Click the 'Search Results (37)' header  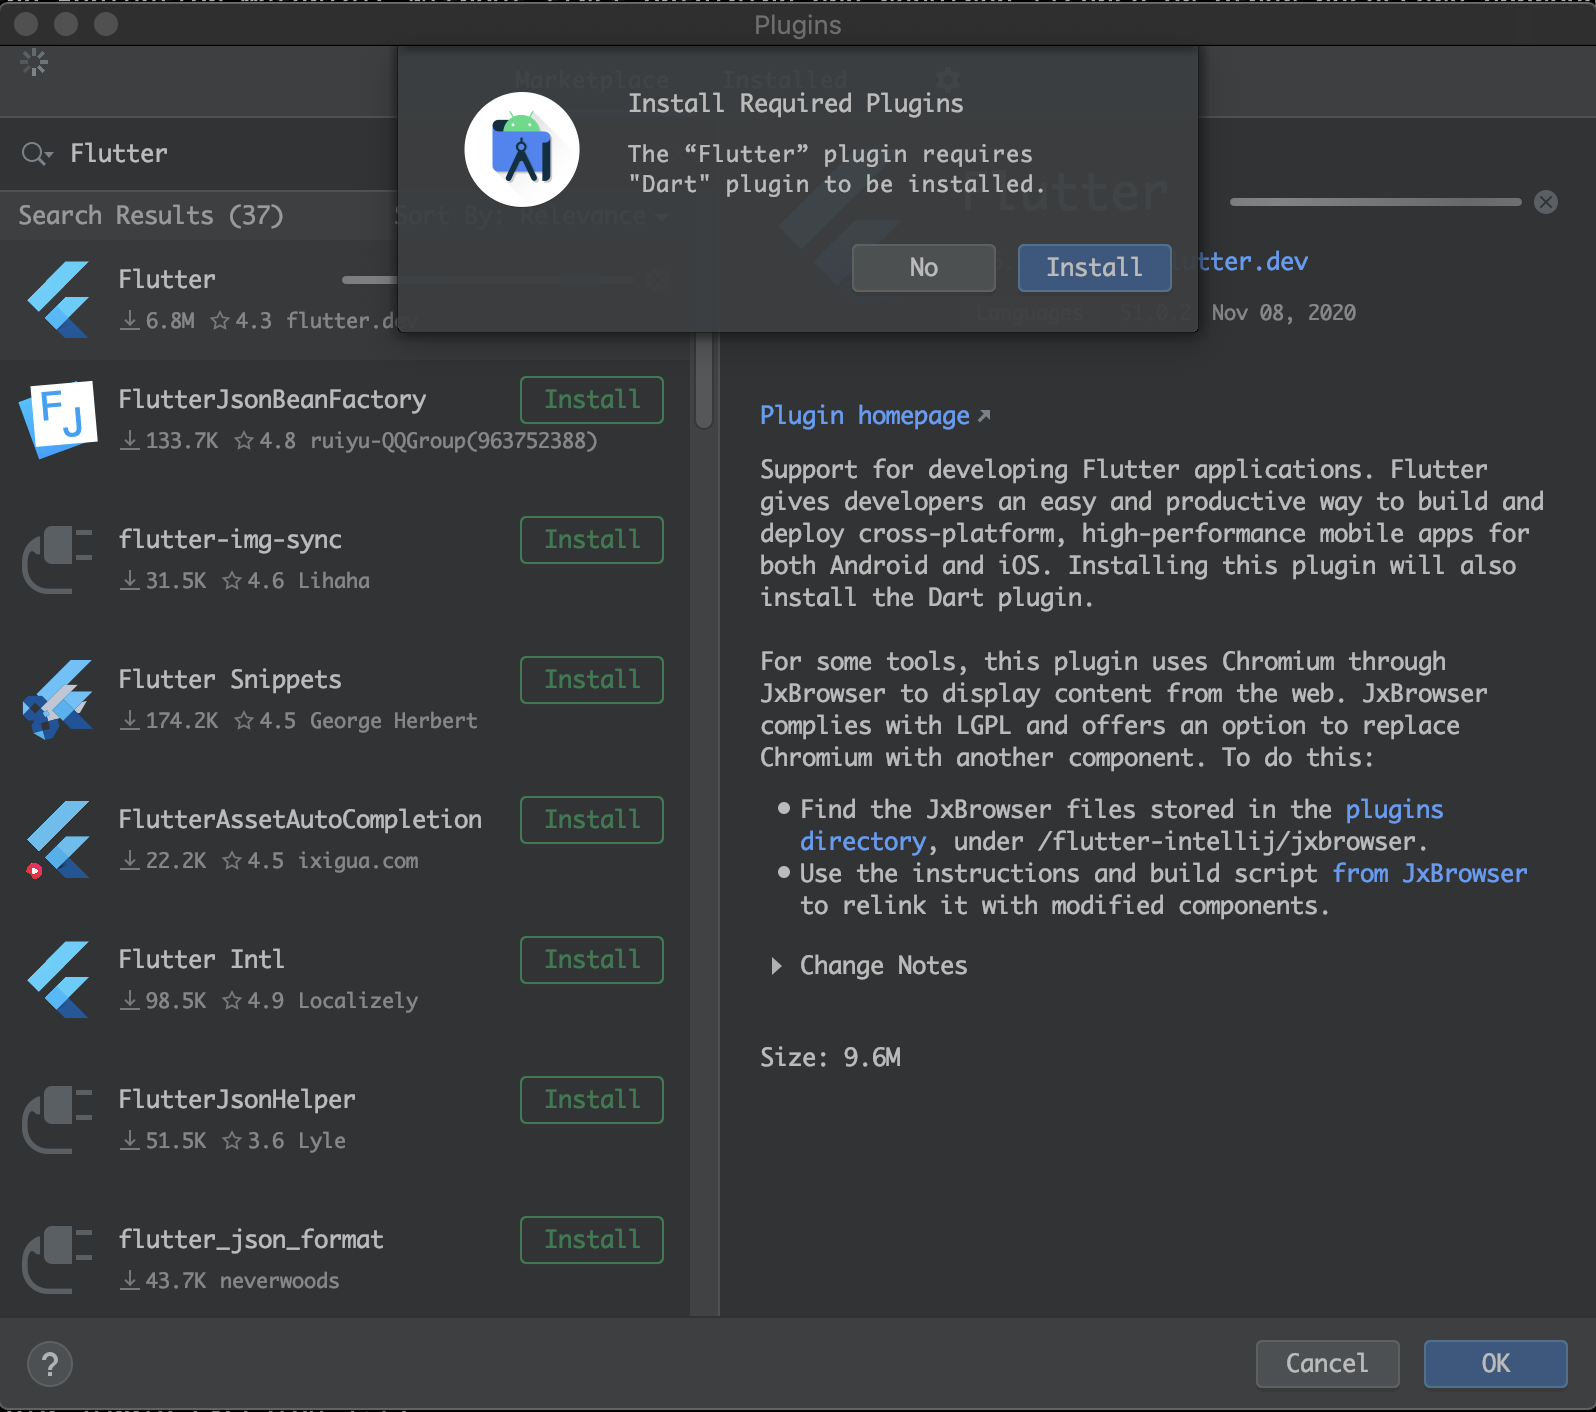pos(151,215)
